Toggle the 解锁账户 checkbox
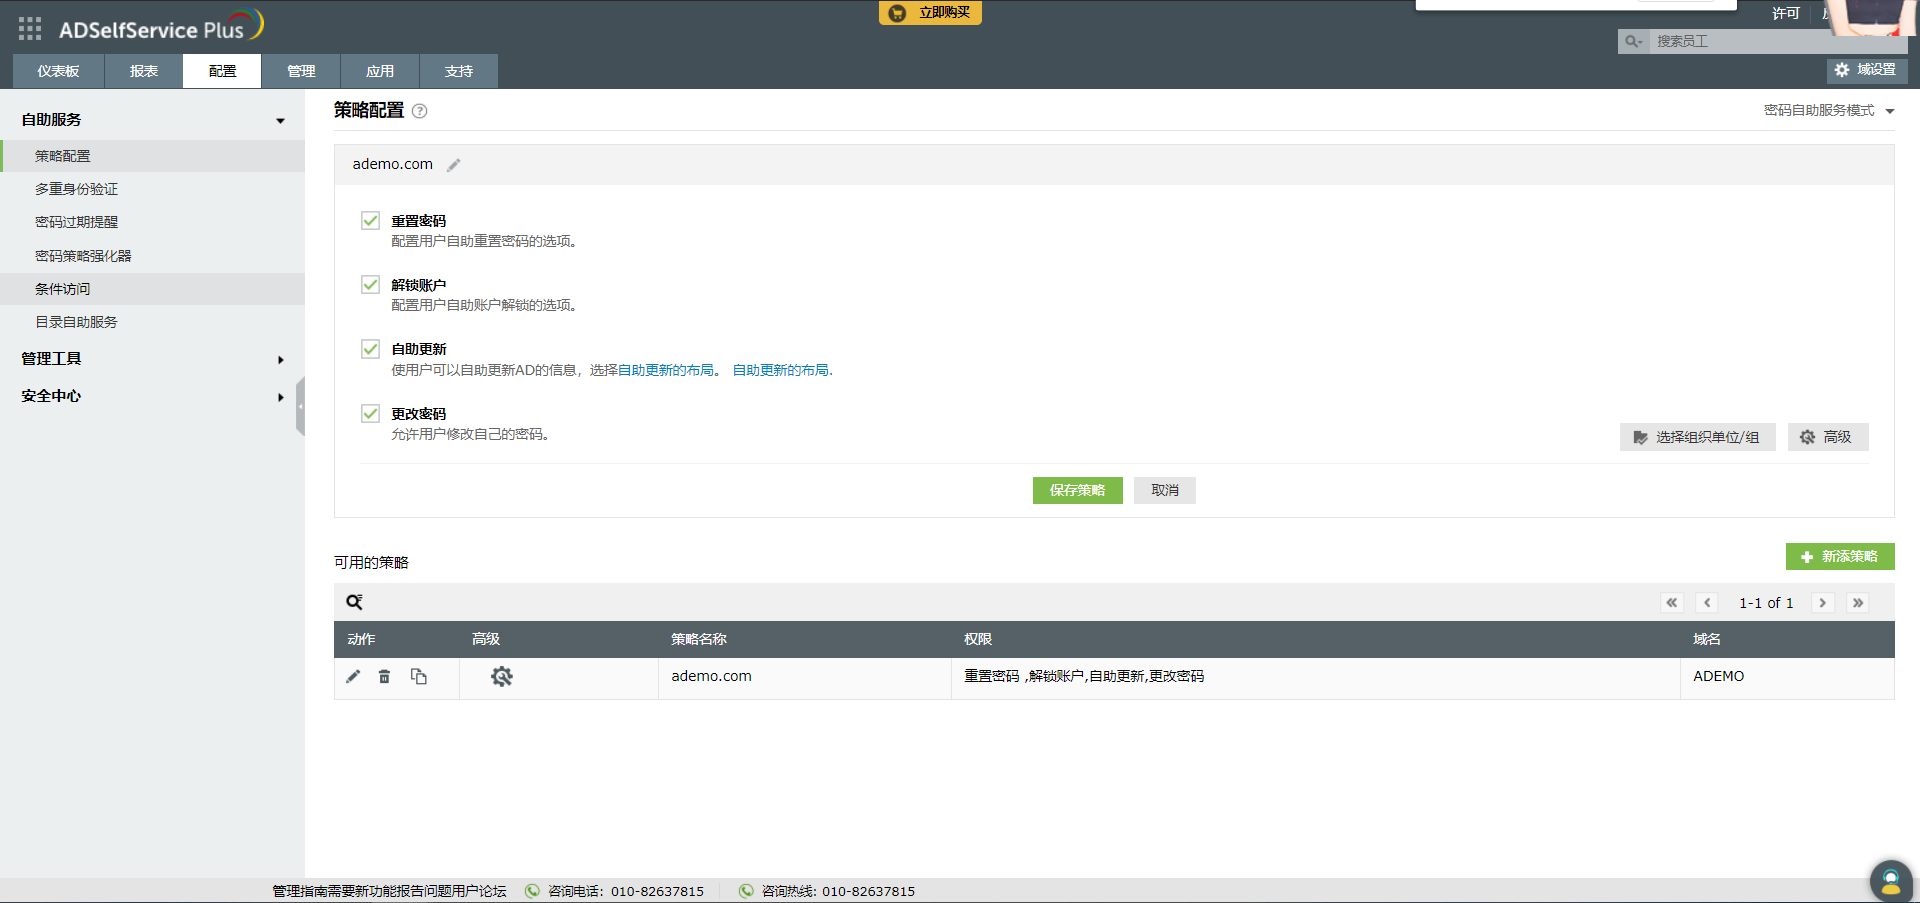The height and width of the screenshot is (903, 1920). click(370, 284)
